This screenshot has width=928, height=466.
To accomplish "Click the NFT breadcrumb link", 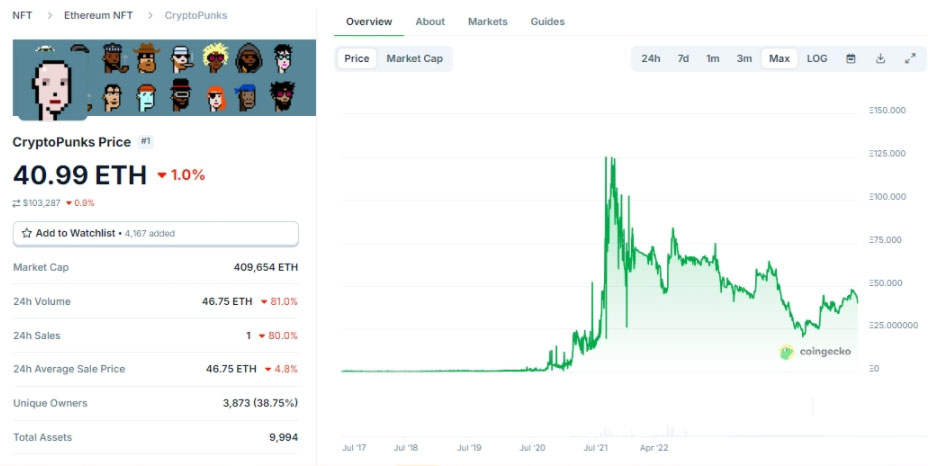I will pyautogui.click(x=22, y=16).
